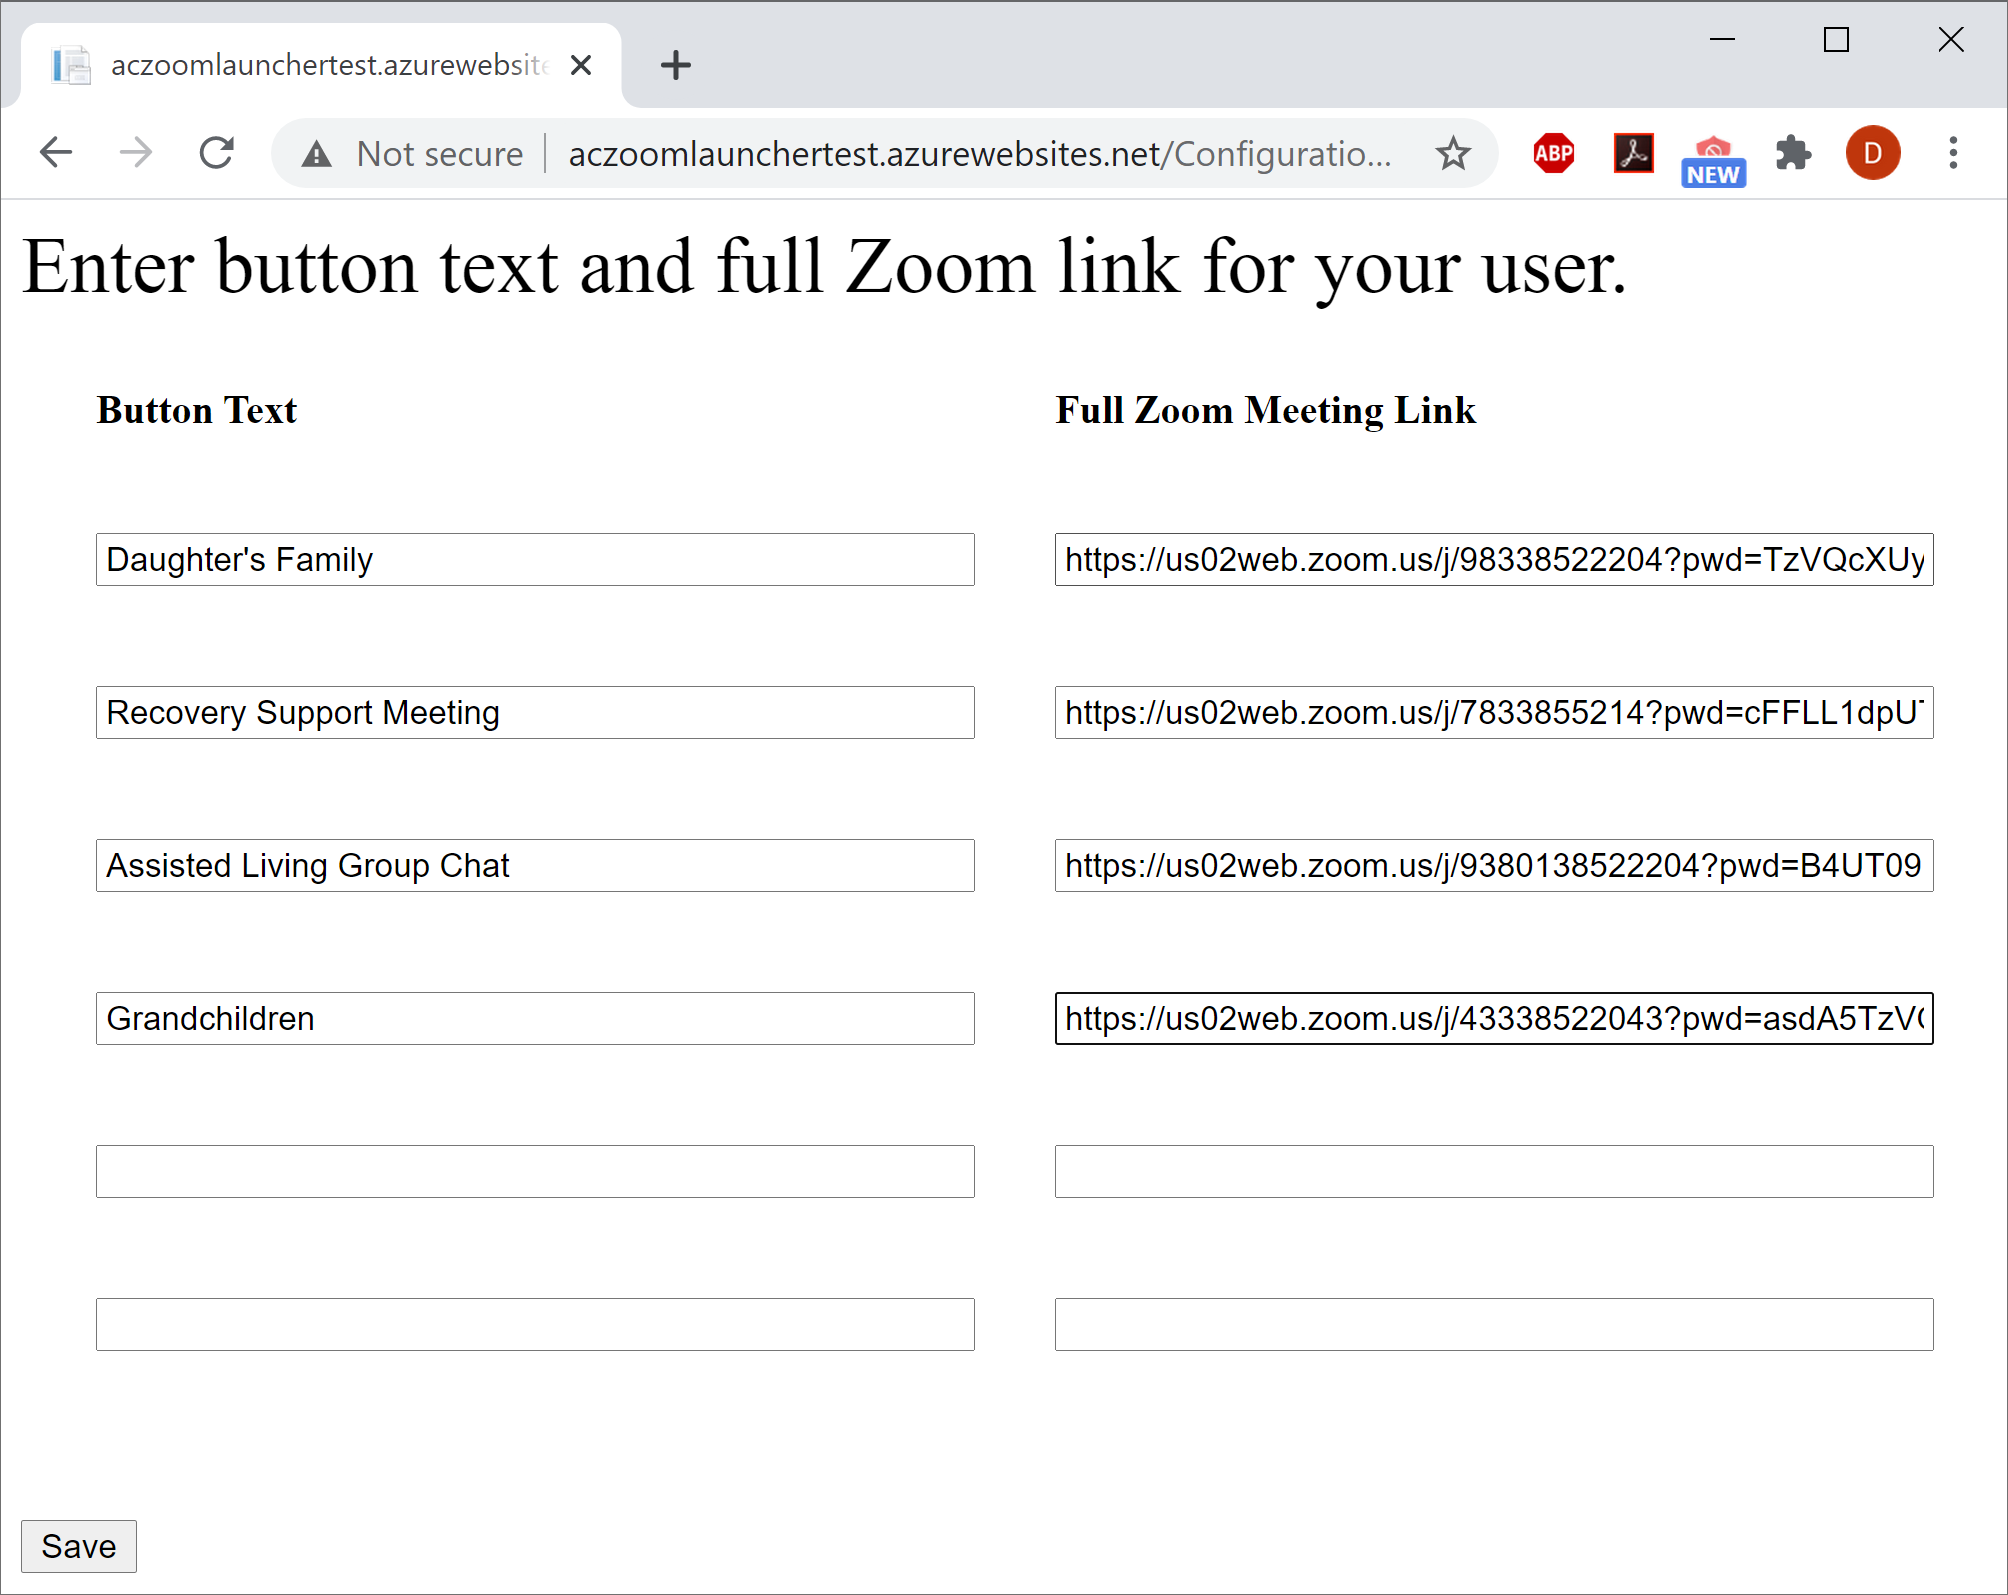Screen dimensions: 2008x1595
Task: Maximize the browser window
Action: point(1836,40)
